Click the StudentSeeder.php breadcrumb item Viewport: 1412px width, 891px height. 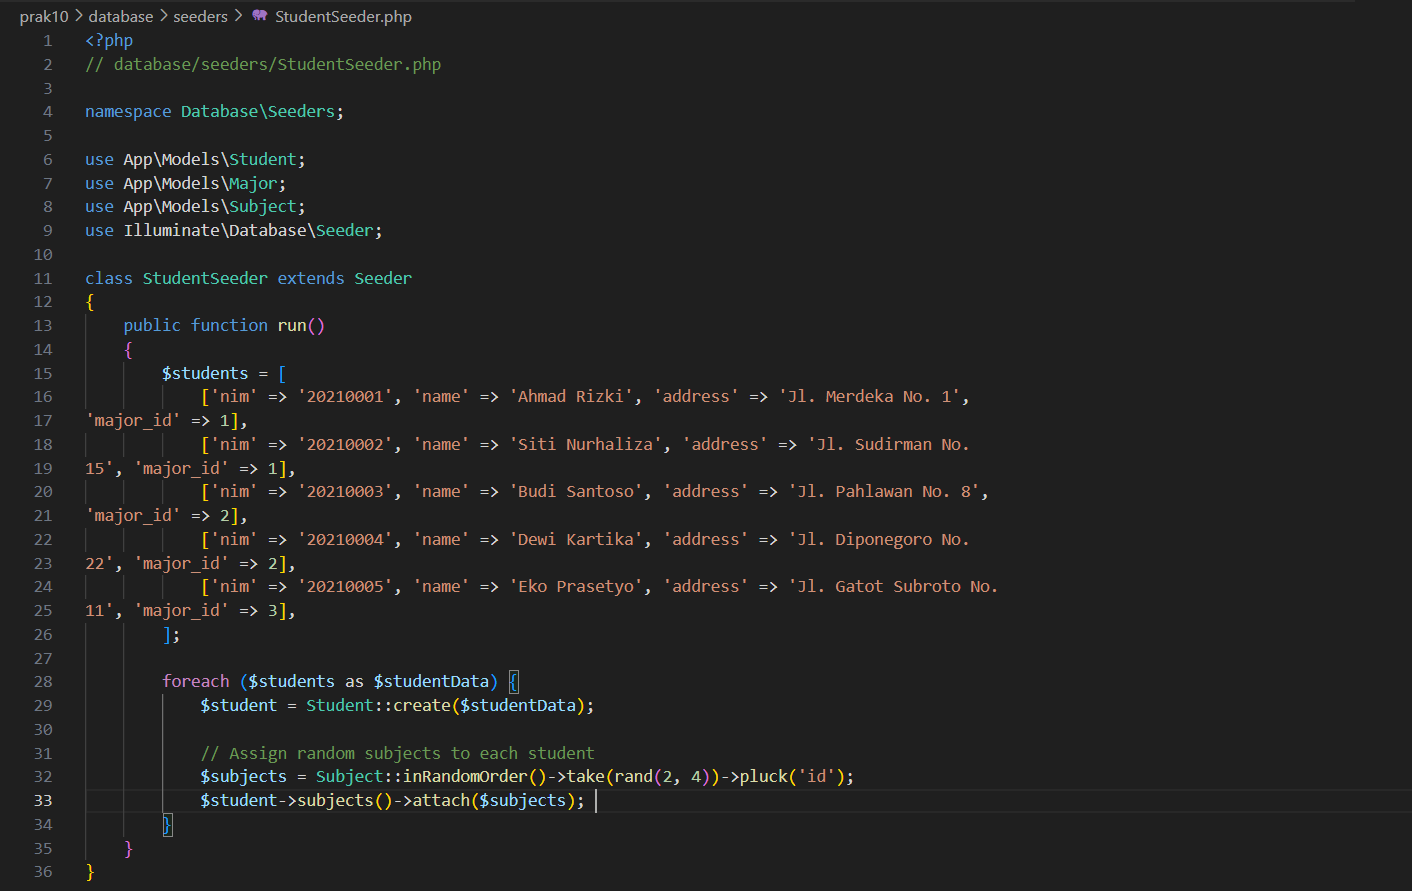point(343,16)
